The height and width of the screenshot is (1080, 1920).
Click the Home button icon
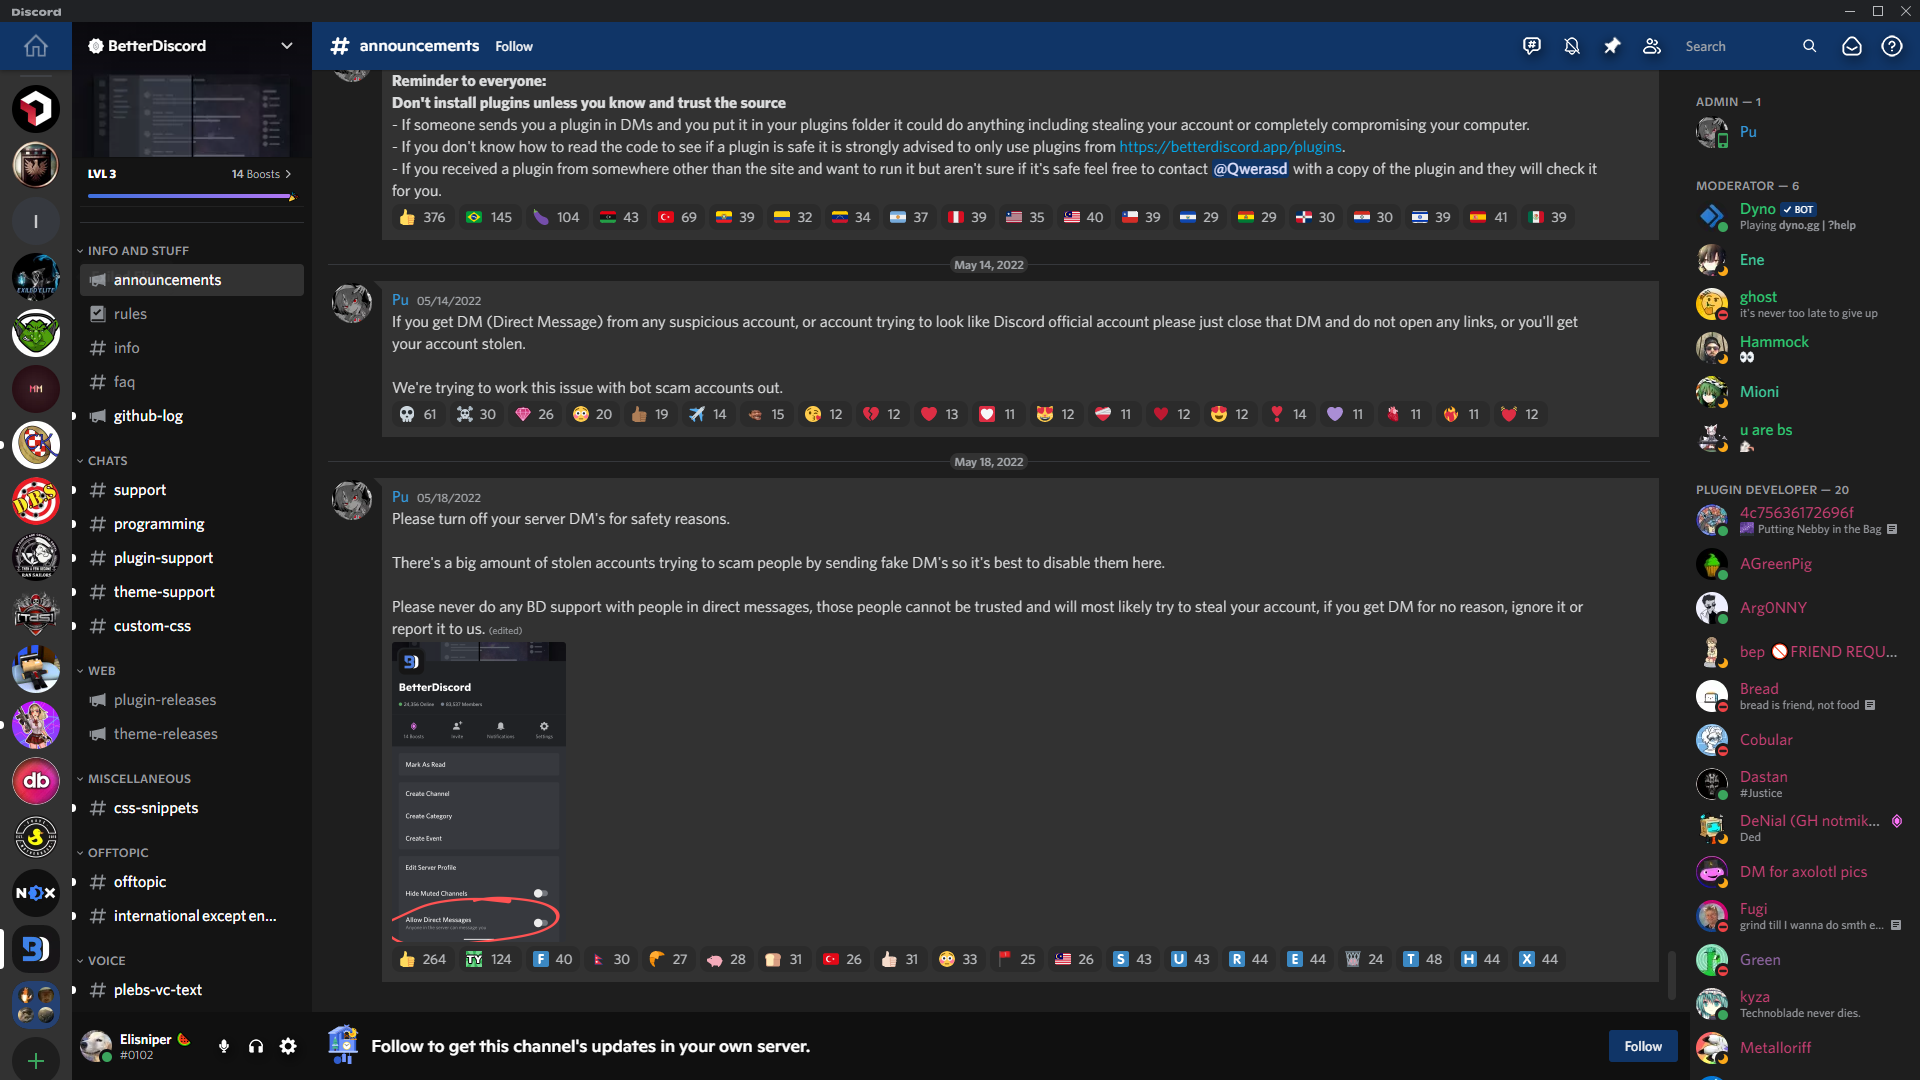point(36,46)
